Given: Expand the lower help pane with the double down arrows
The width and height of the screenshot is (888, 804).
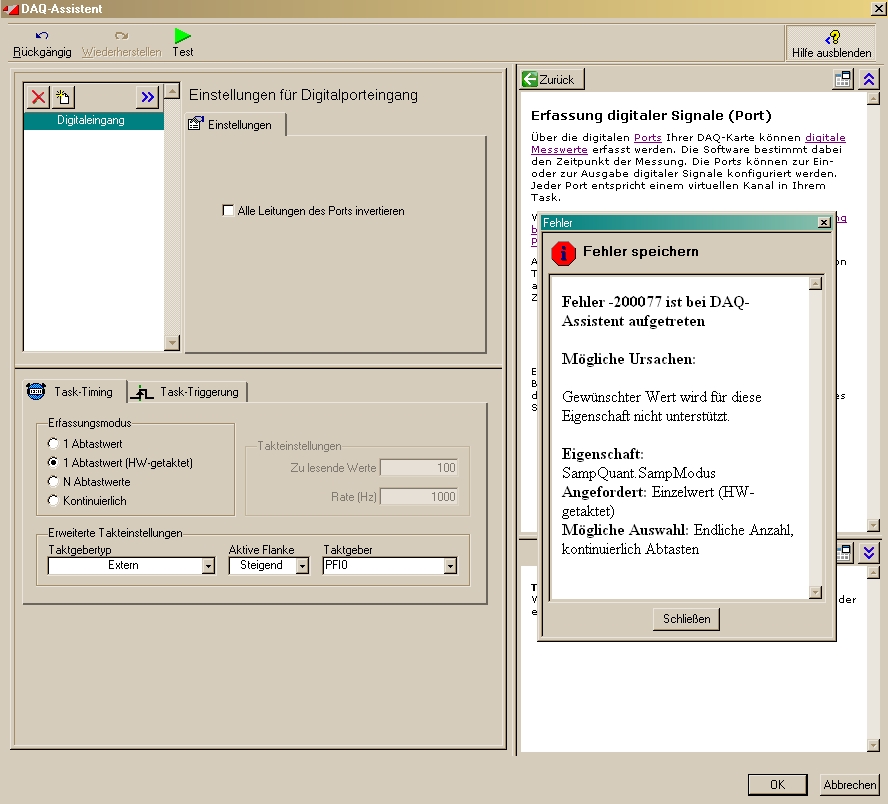Looking at the screenshot, I should click(x=869, y=552).
